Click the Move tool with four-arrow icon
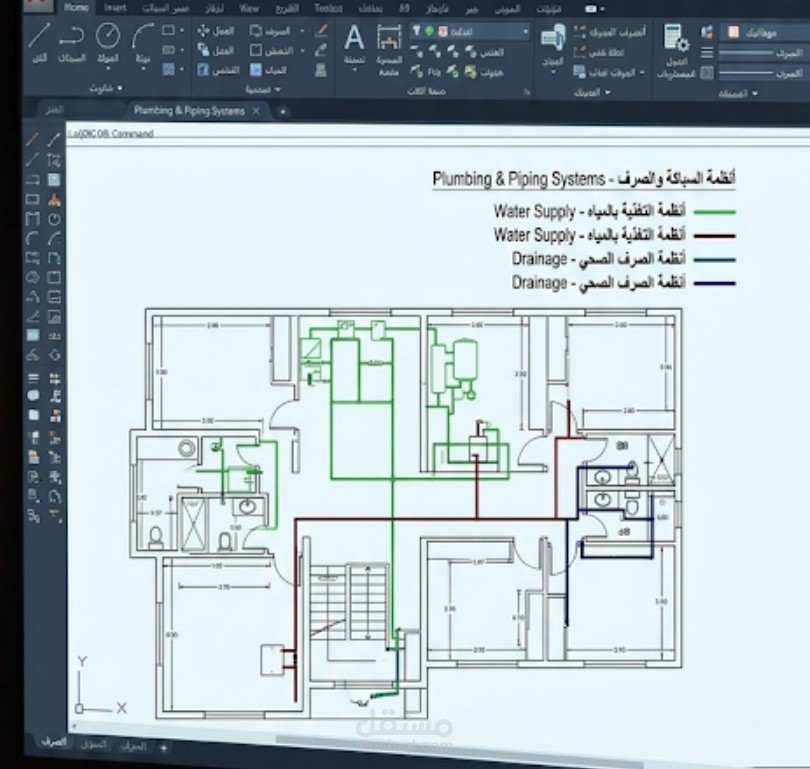 coord(203,31)
